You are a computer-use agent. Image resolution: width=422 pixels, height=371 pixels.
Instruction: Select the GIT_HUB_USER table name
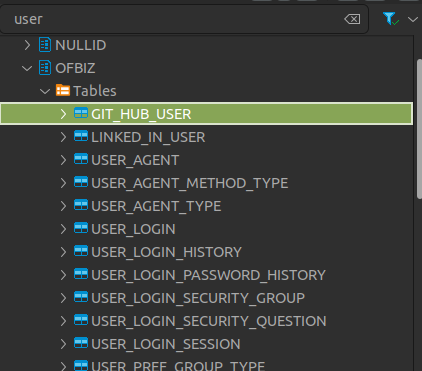coord(141,114)
